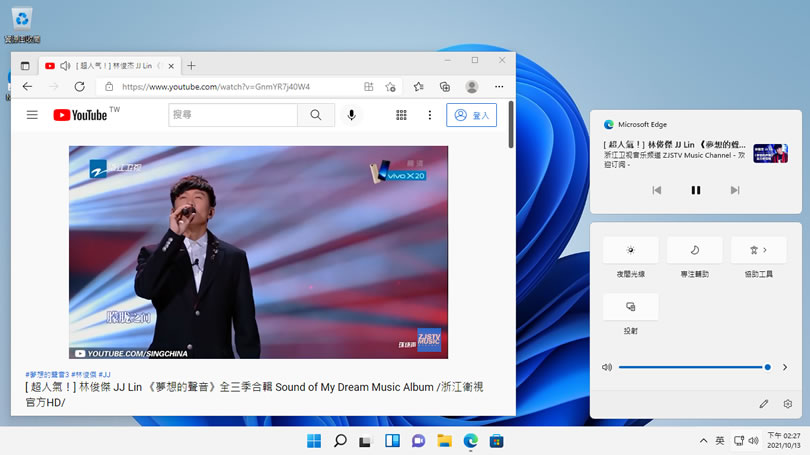Skip to previous track in media panel
Image resolution: width=810 pixels, height=455 pixels.
(x=657, y=190)
